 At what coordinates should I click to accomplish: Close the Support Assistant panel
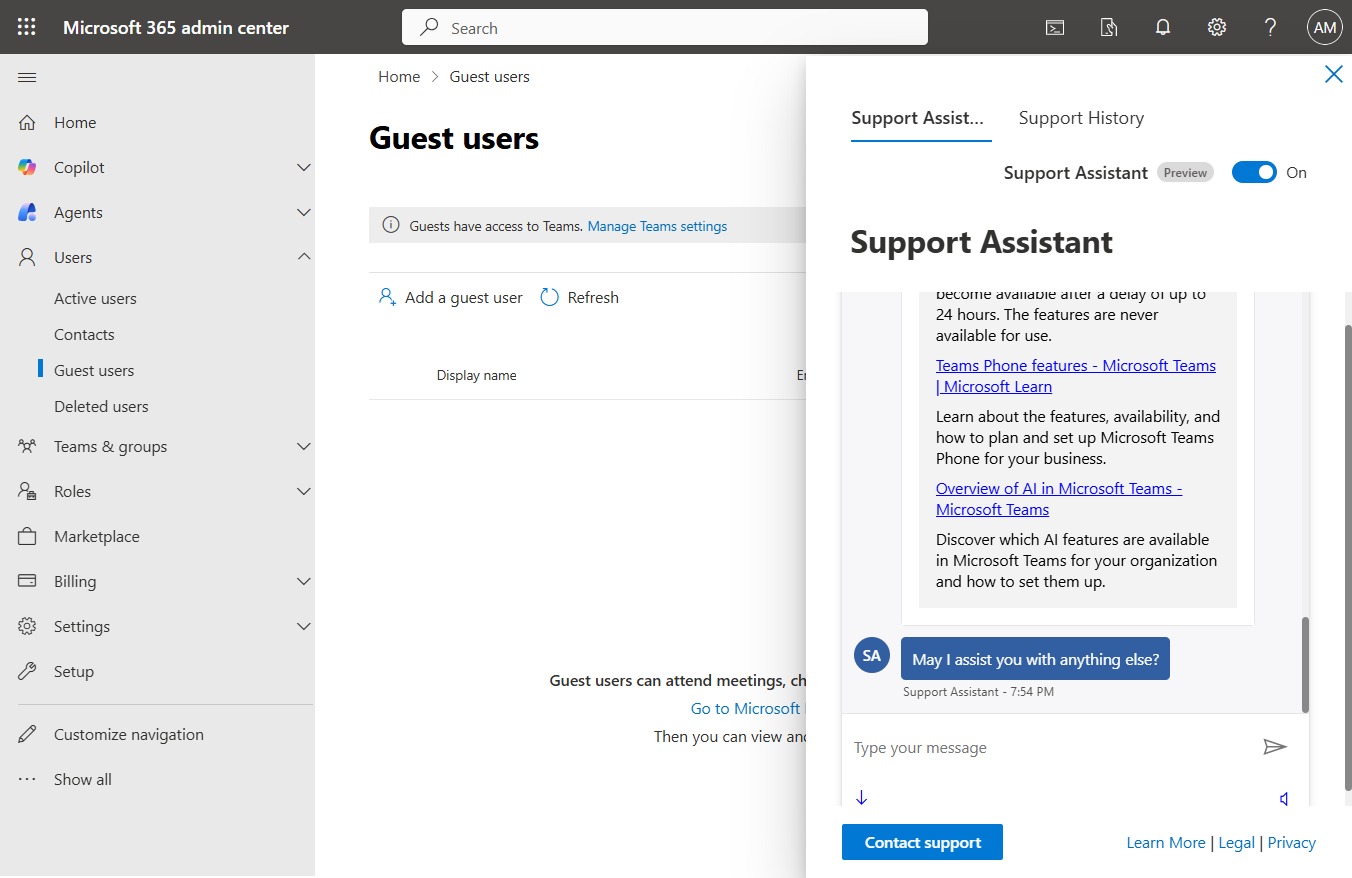point(1333,74)
